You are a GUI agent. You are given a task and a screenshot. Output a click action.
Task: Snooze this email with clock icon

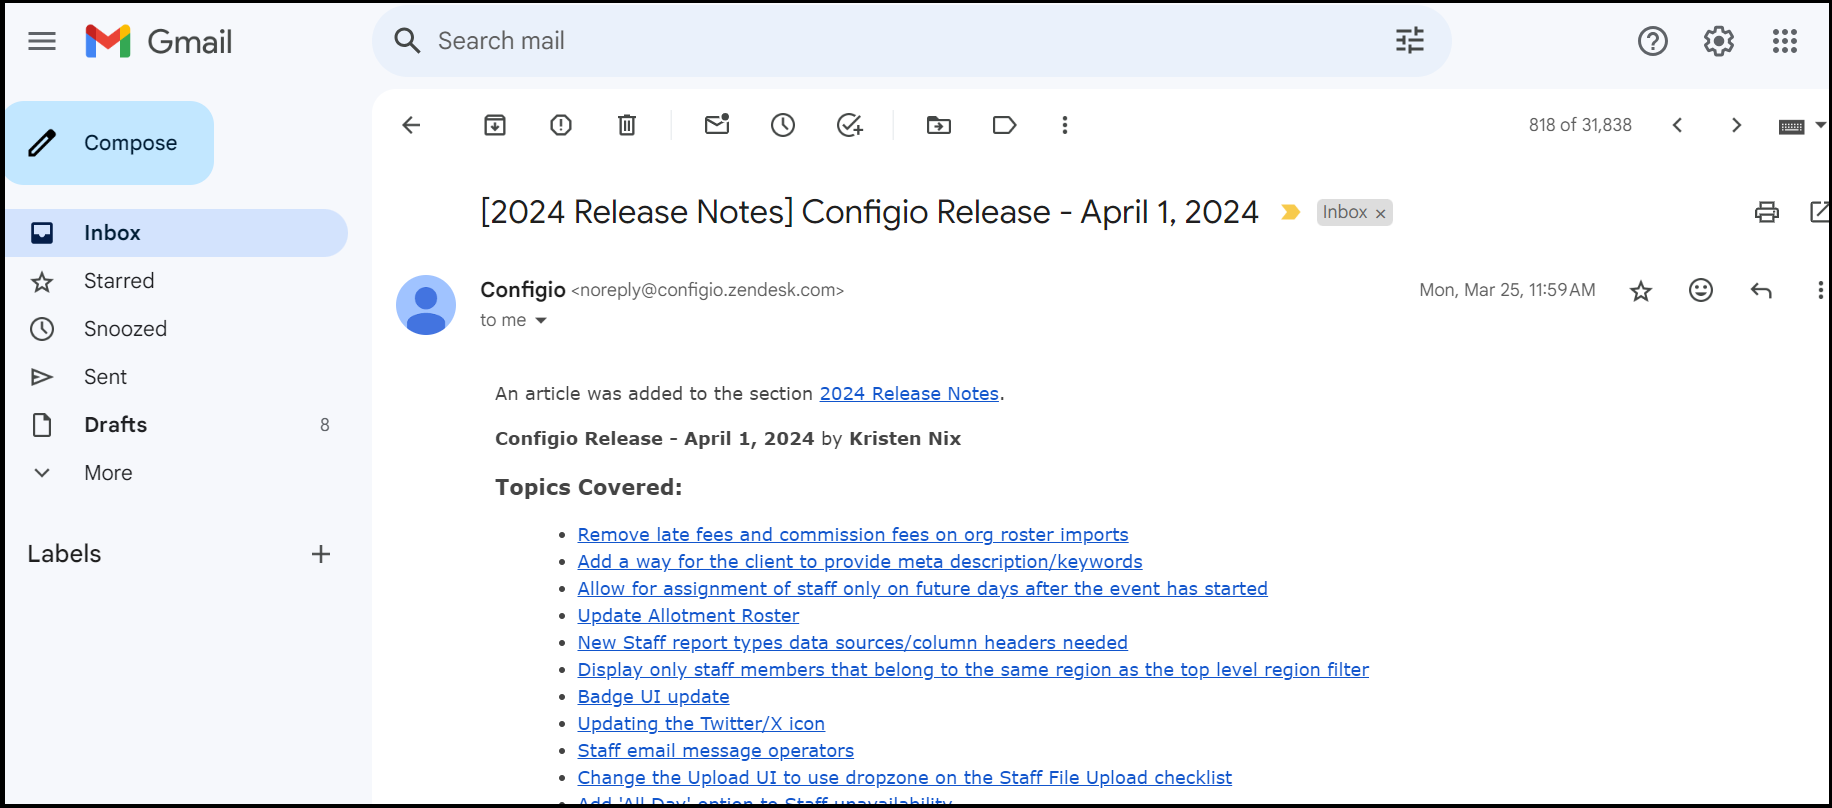[x=783, y=125]
